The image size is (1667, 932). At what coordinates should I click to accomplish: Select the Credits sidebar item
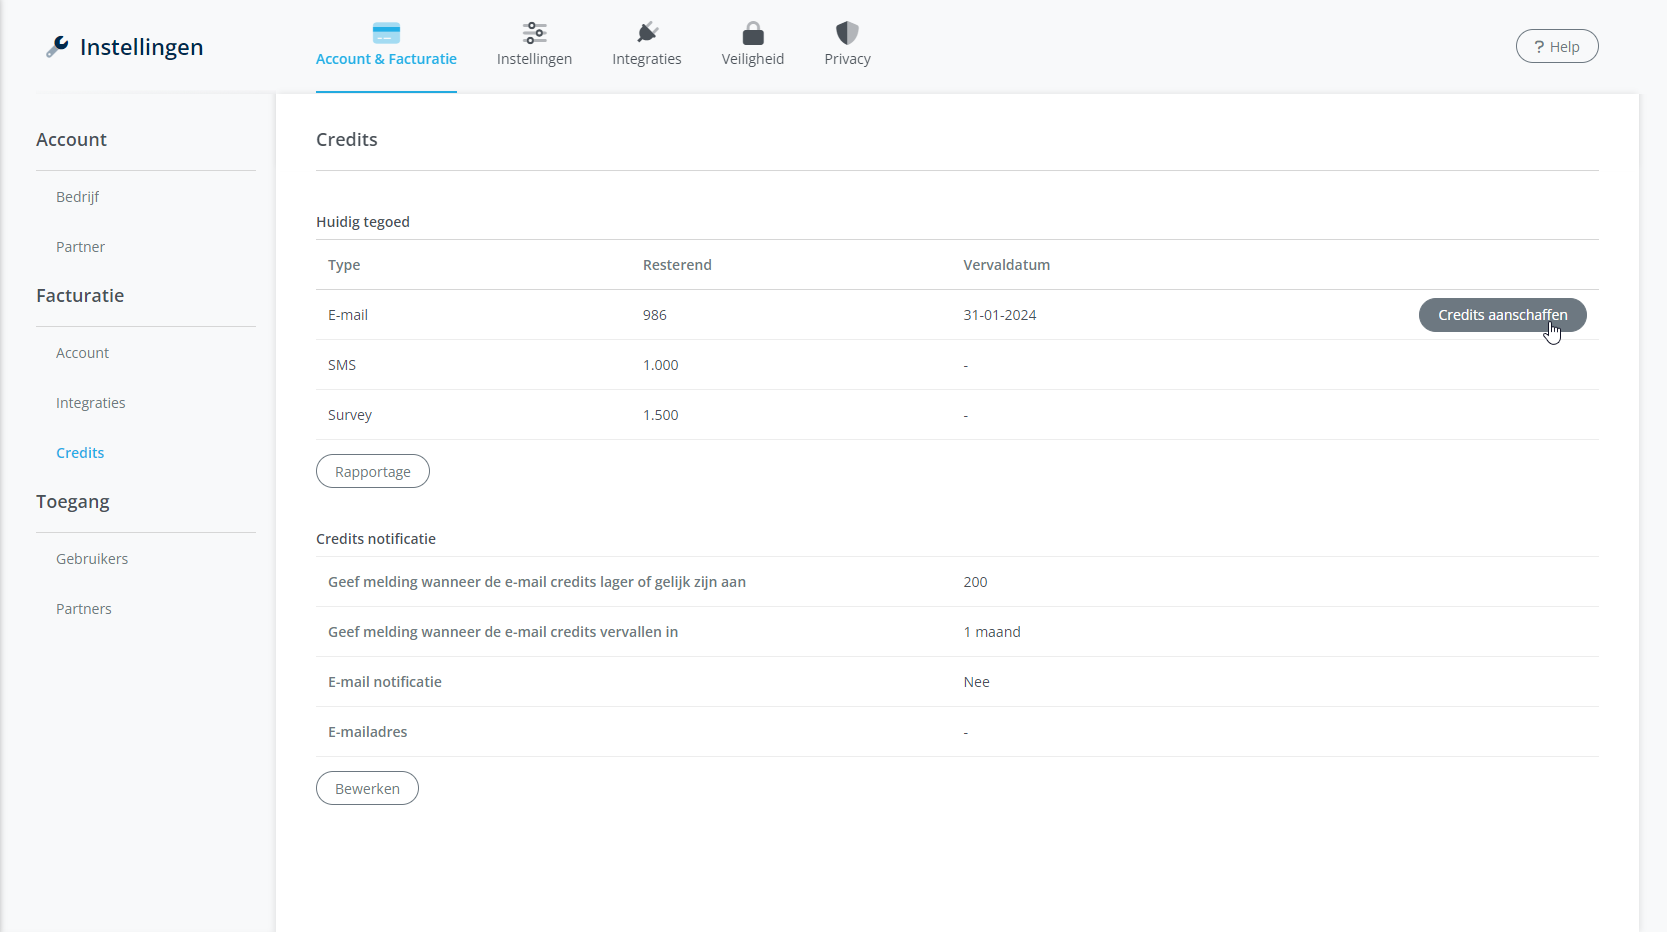click(x=80, y=453)
